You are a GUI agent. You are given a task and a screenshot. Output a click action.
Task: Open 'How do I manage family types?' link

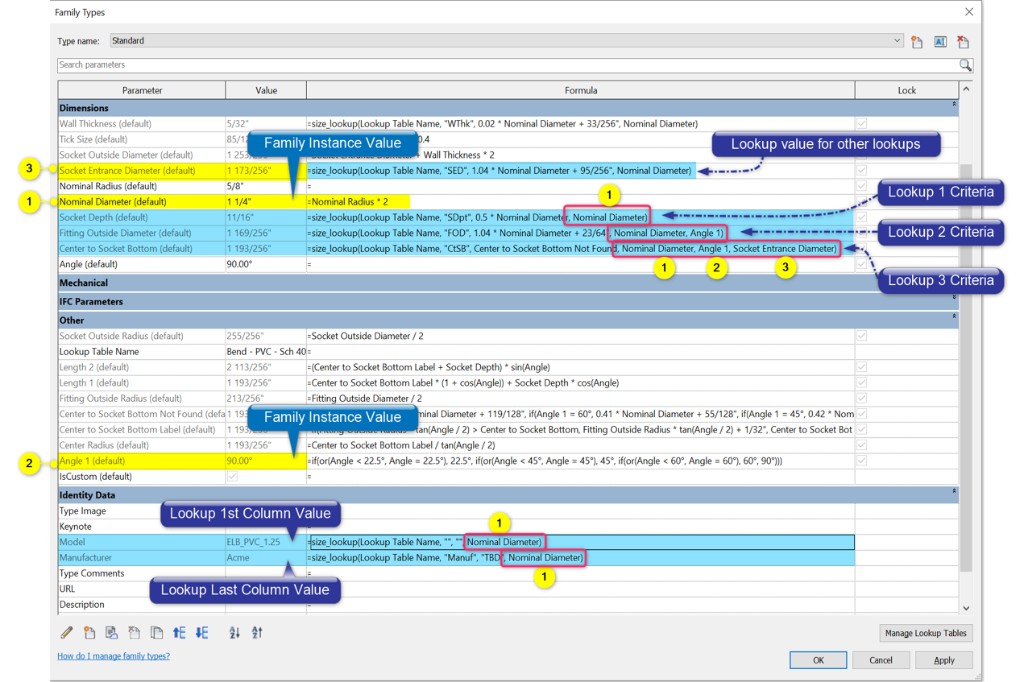tap(113, 656)
